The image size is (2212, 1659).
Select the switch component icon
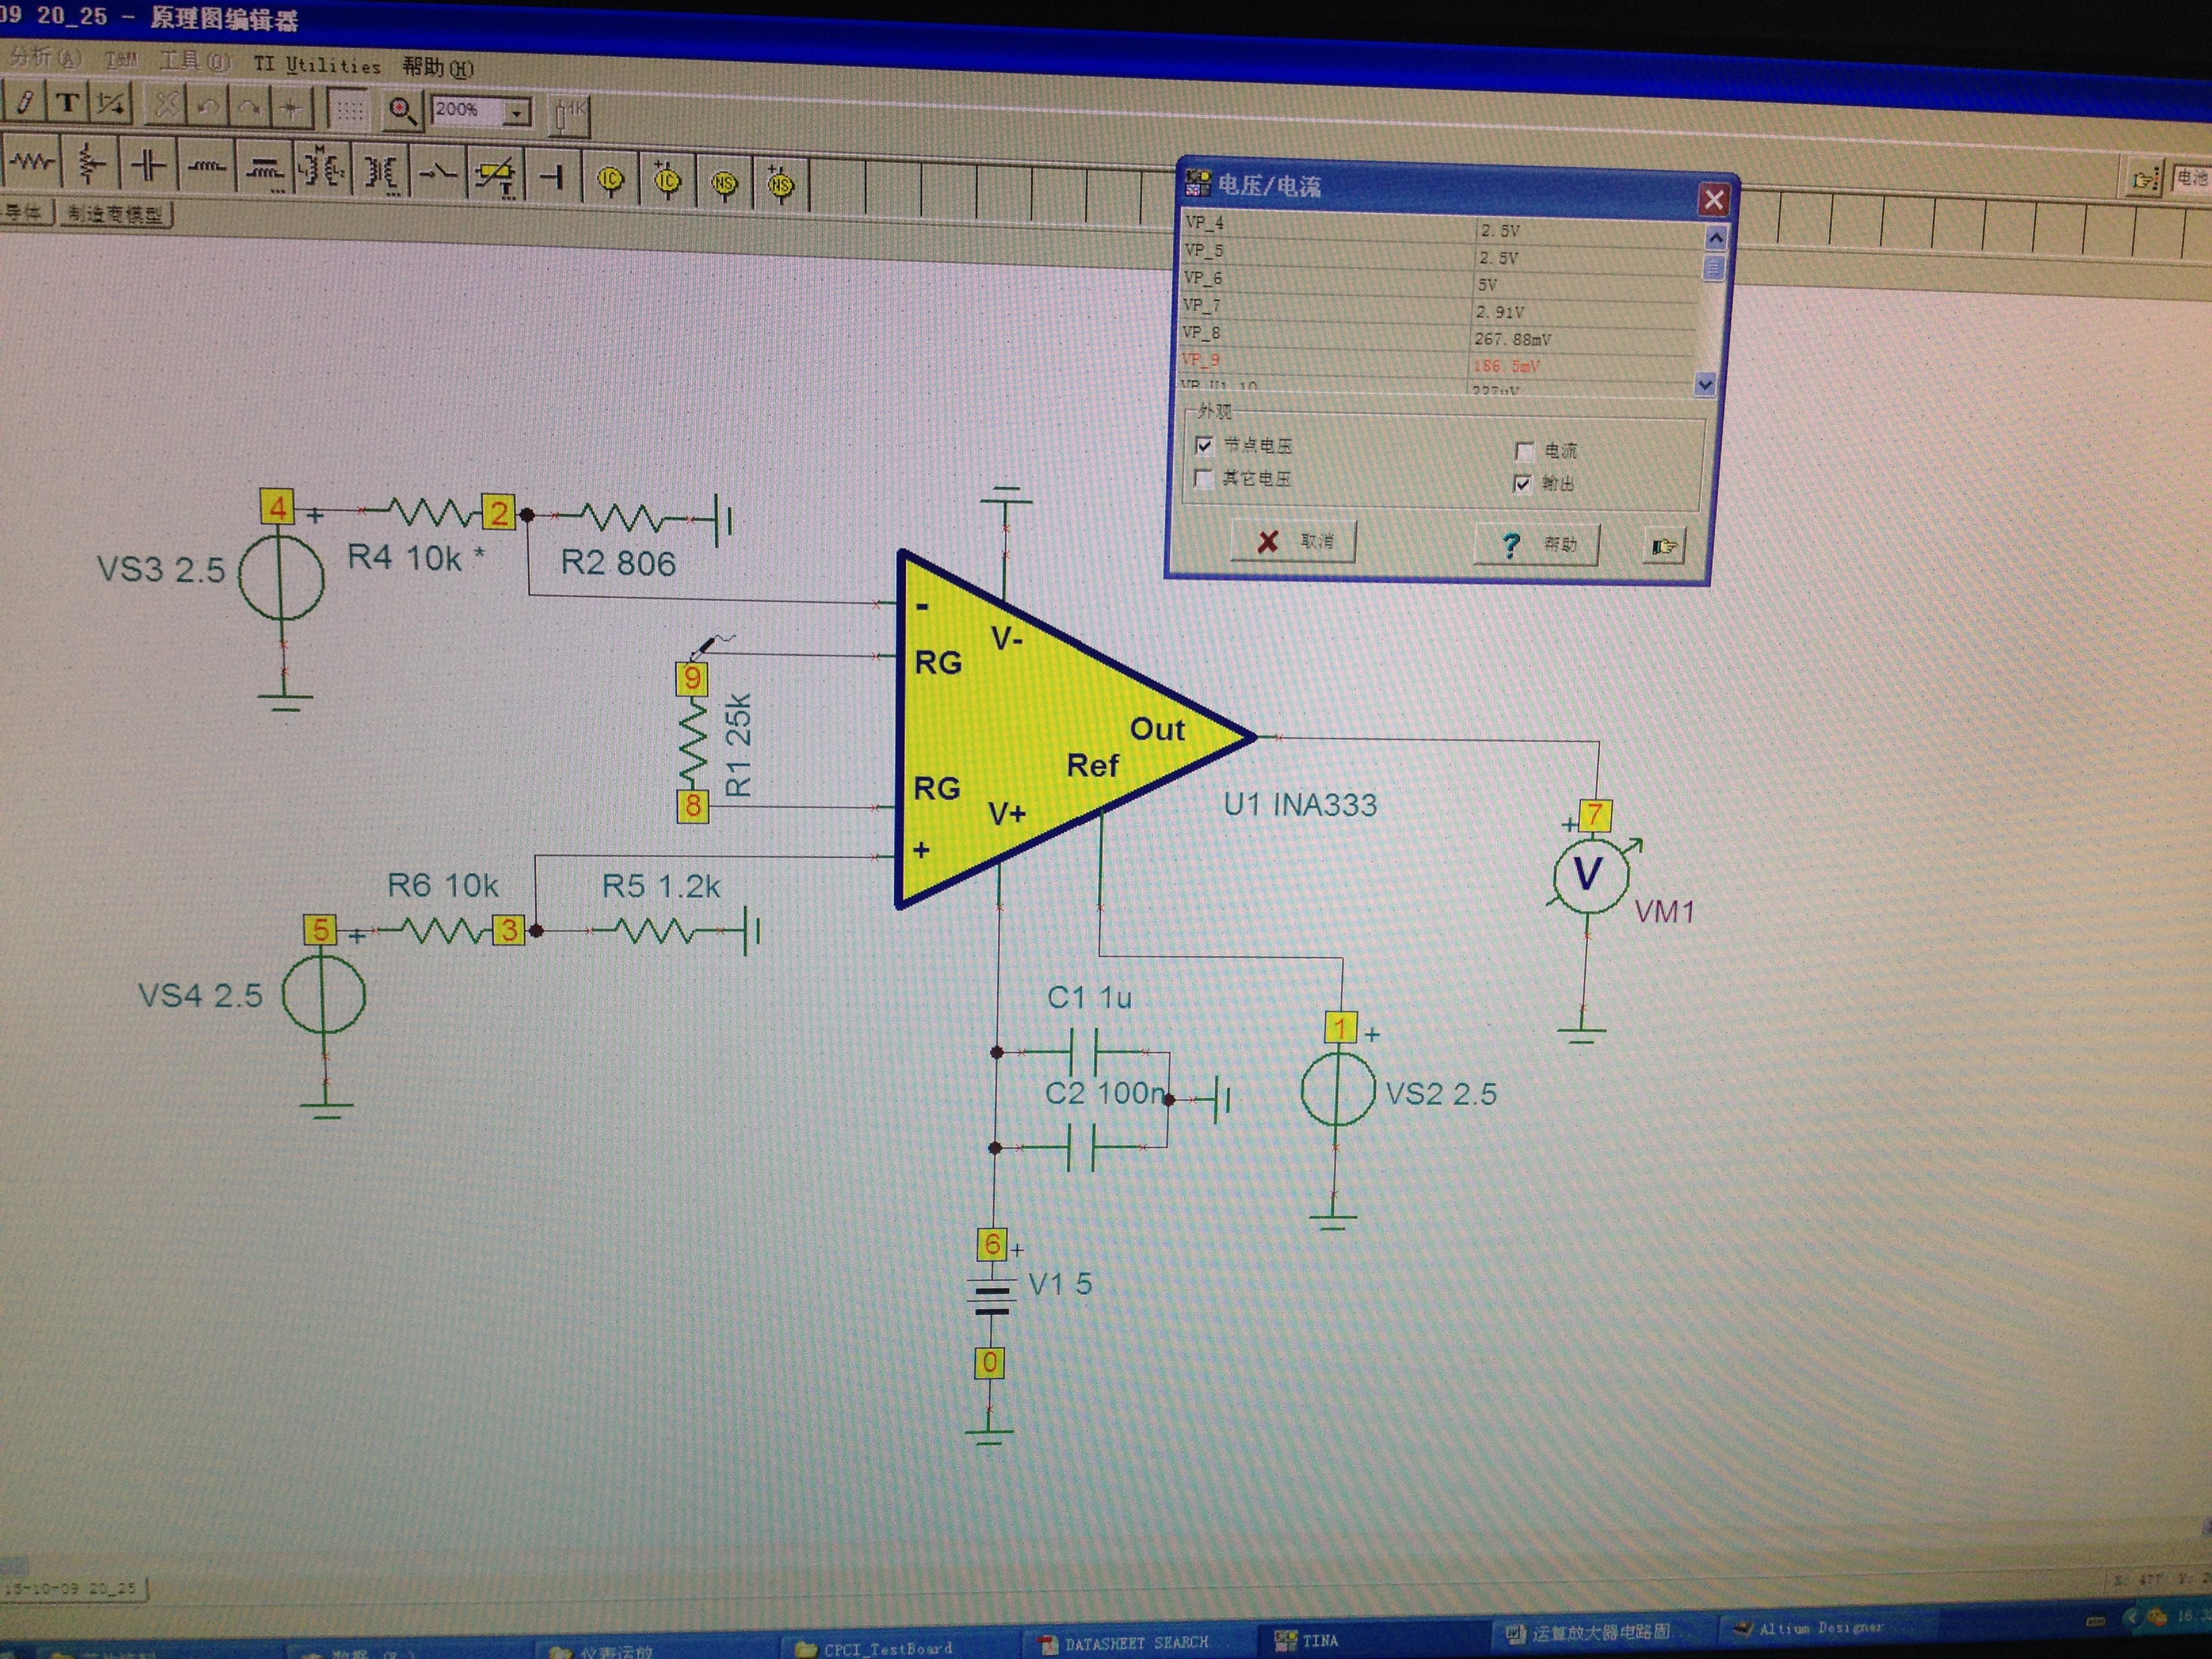tap(438, 174)
